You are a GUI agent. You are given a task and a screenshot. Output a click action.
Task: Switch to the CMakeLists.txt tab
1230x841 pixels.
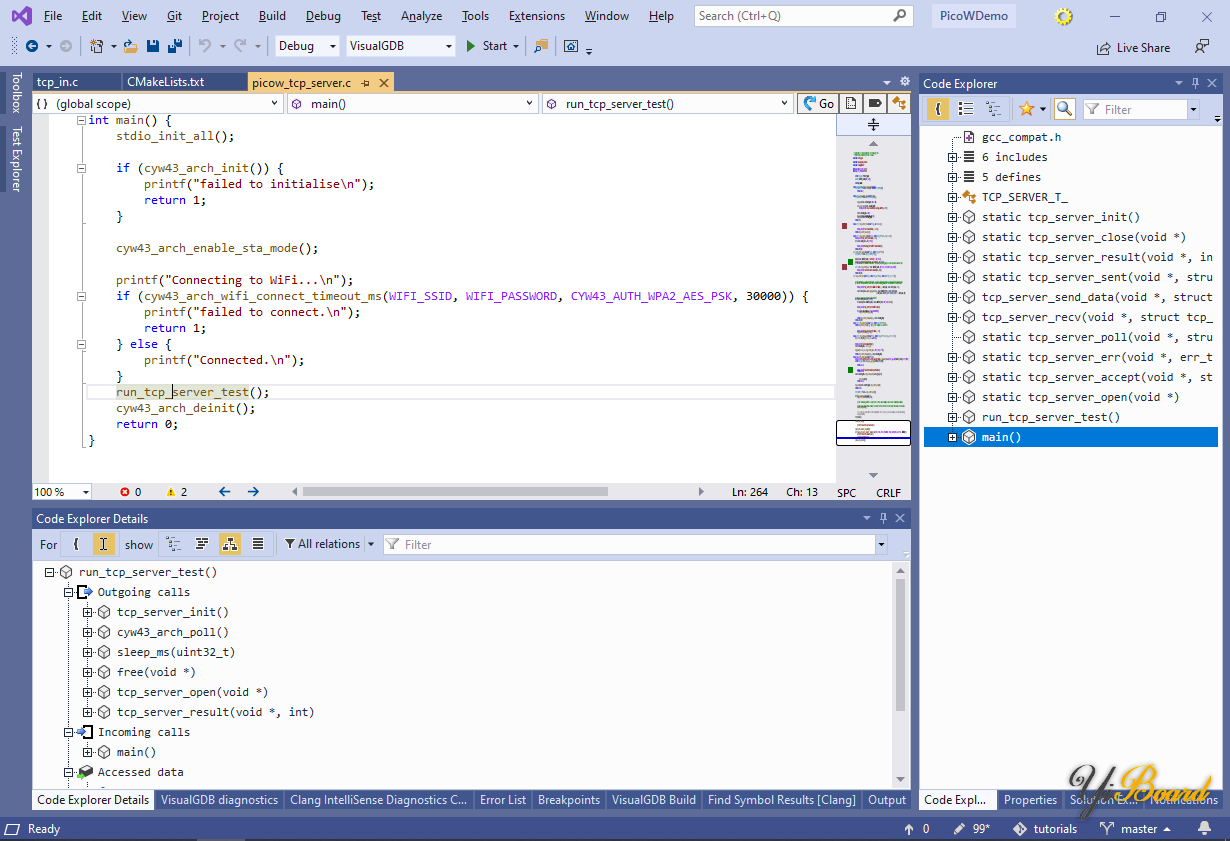167,82
